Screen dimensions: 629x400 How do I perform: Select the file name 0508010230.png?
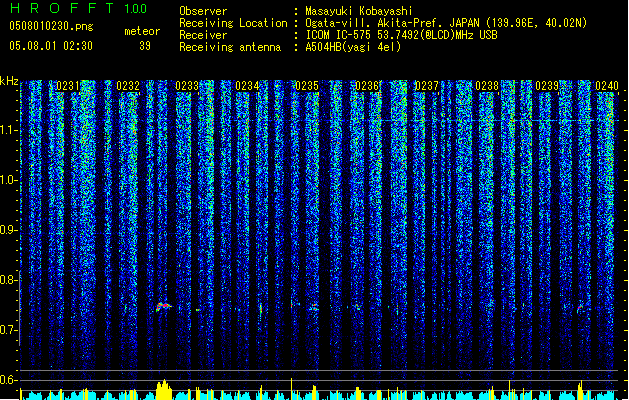click(51, 26)
